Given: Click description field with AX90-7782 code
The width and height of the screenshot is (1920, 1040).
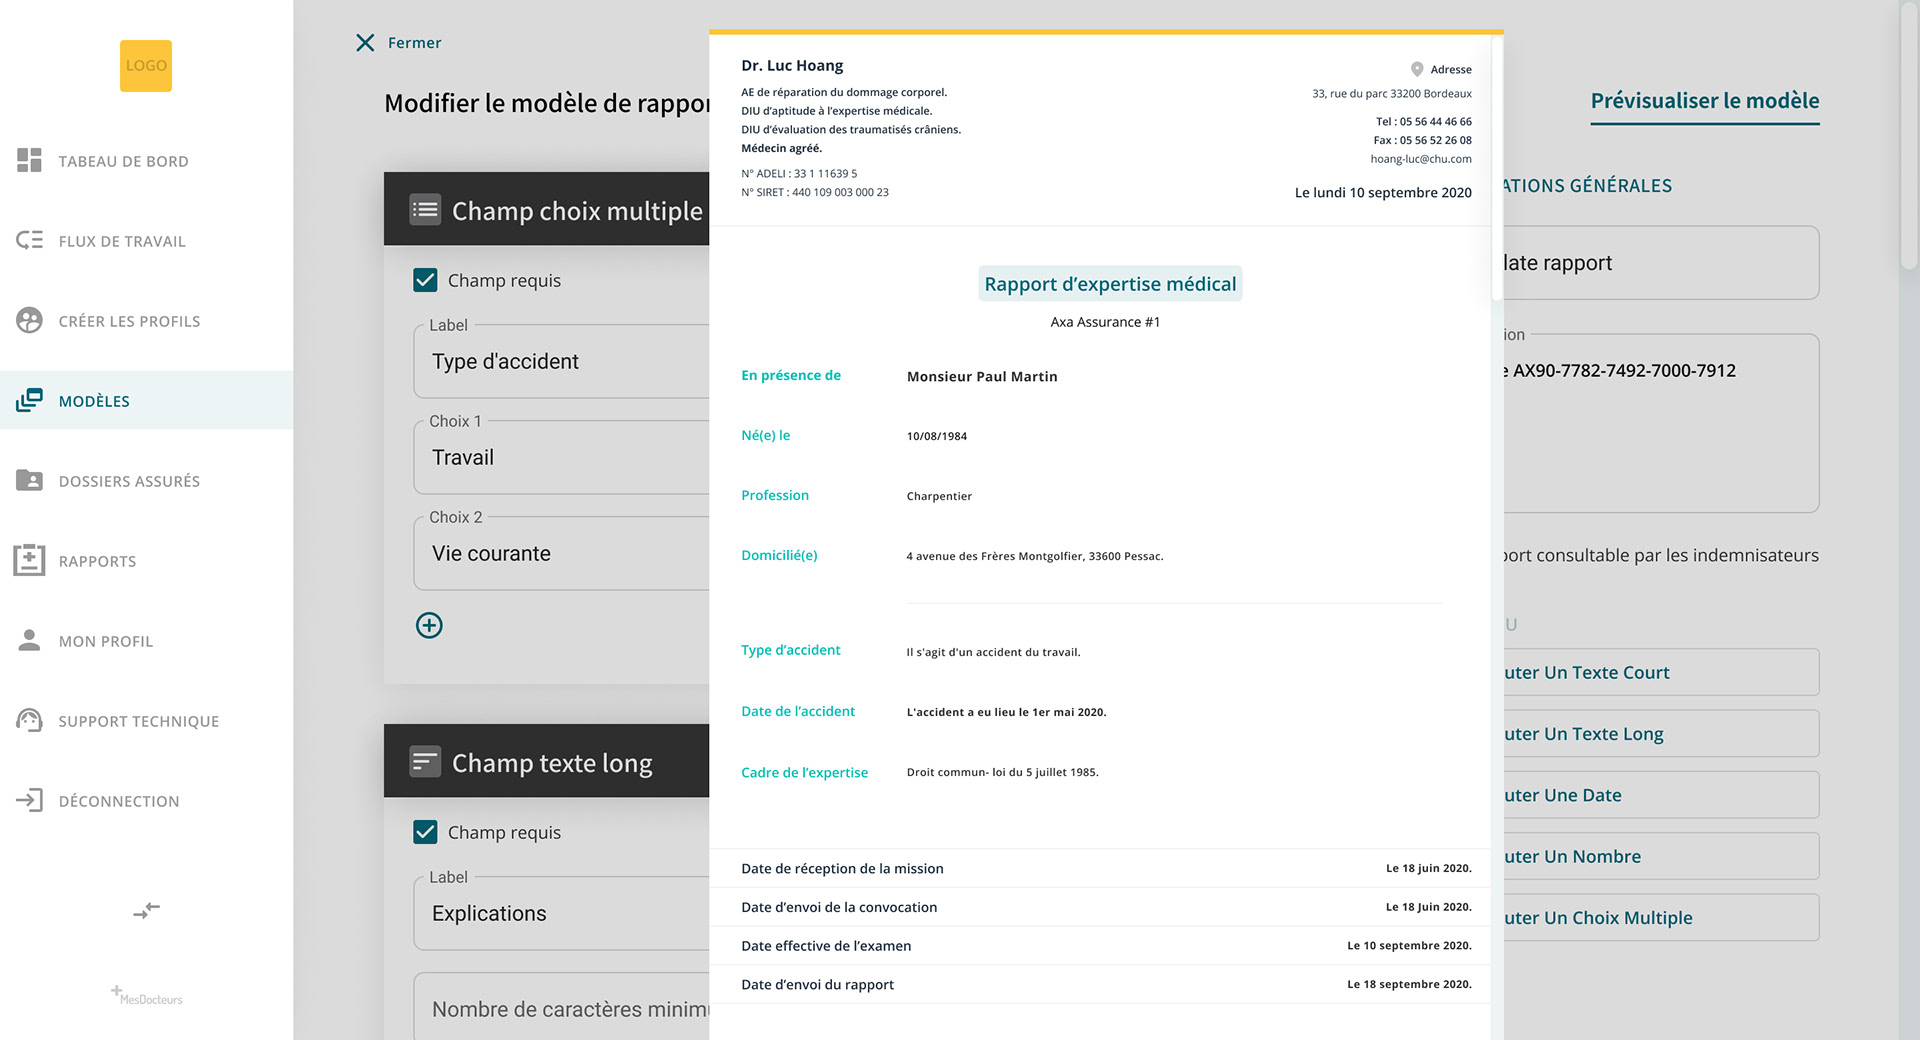Looking at the screenshot, I should [1661, 423].
